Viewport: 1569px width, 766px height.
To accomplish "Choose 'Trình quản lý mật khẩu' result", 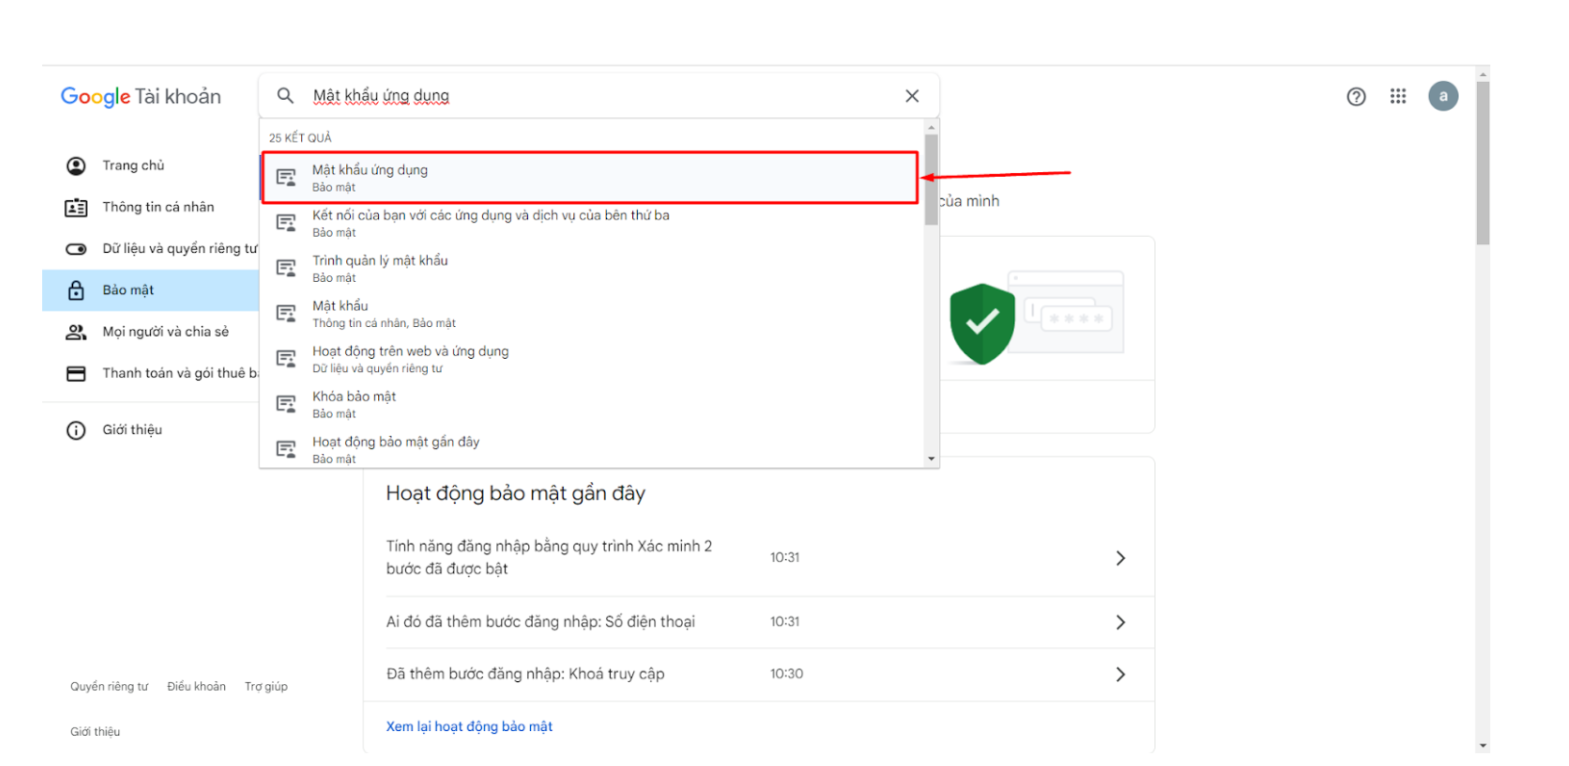I will 380,268.
